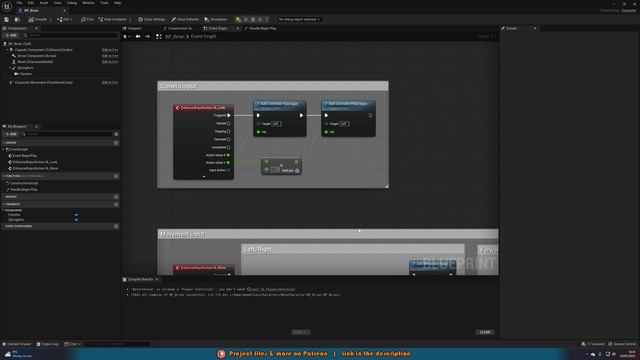The width and height of the screenshot is (640, 360).
Task: Select the Capsule Component tree item
Action: point(43,50)
